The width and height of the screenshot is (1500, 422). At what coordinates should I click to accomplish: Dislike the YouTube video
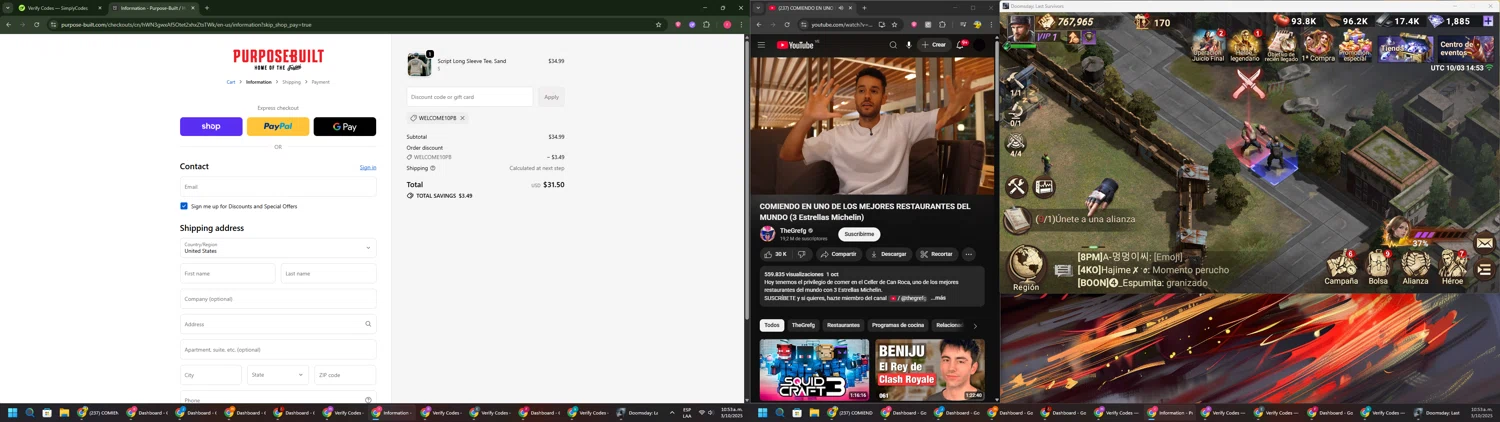[x=802, y=254]
